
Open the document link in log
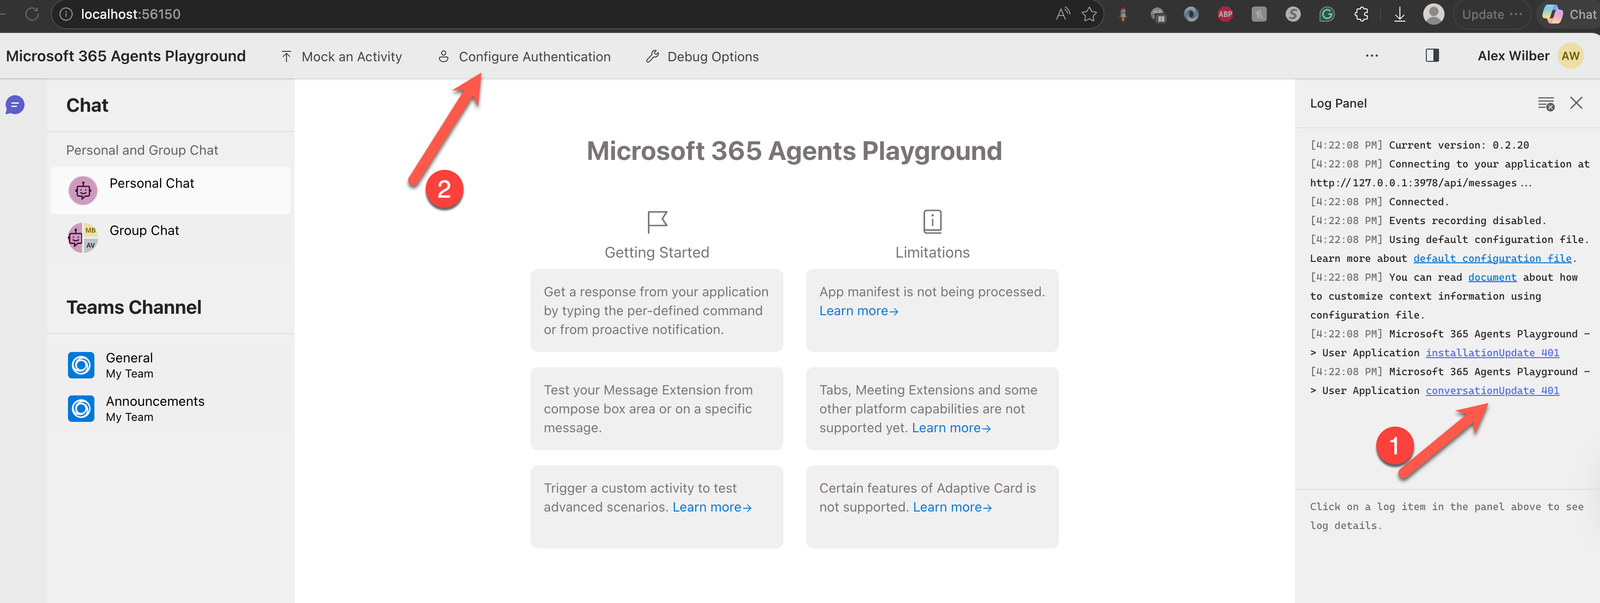(x=1492, y=277)
